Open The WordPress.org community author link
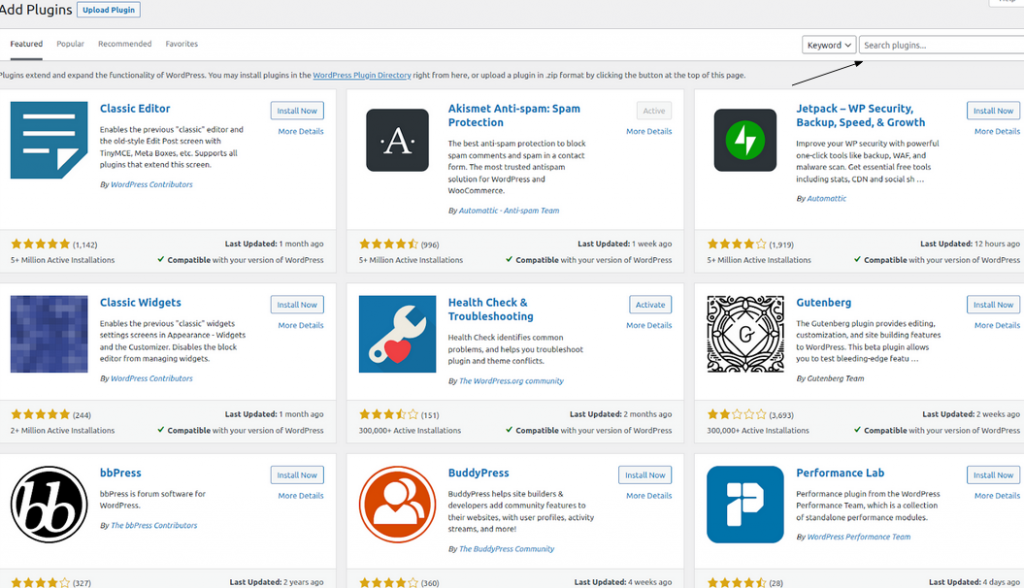1024x588 pixels. tap(511, 382)
